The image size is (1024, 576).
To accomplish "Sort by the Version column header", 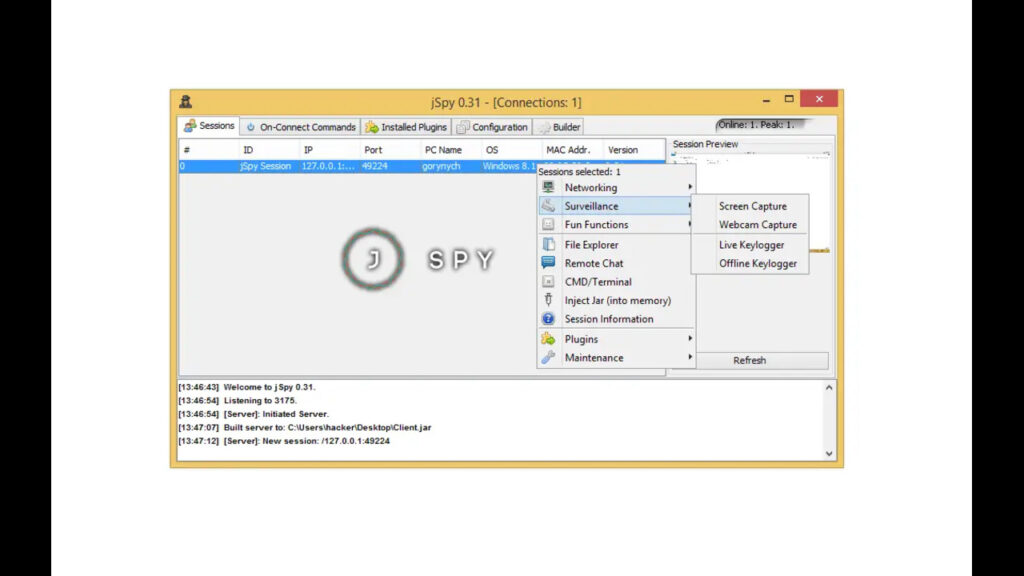I will 632,150.
